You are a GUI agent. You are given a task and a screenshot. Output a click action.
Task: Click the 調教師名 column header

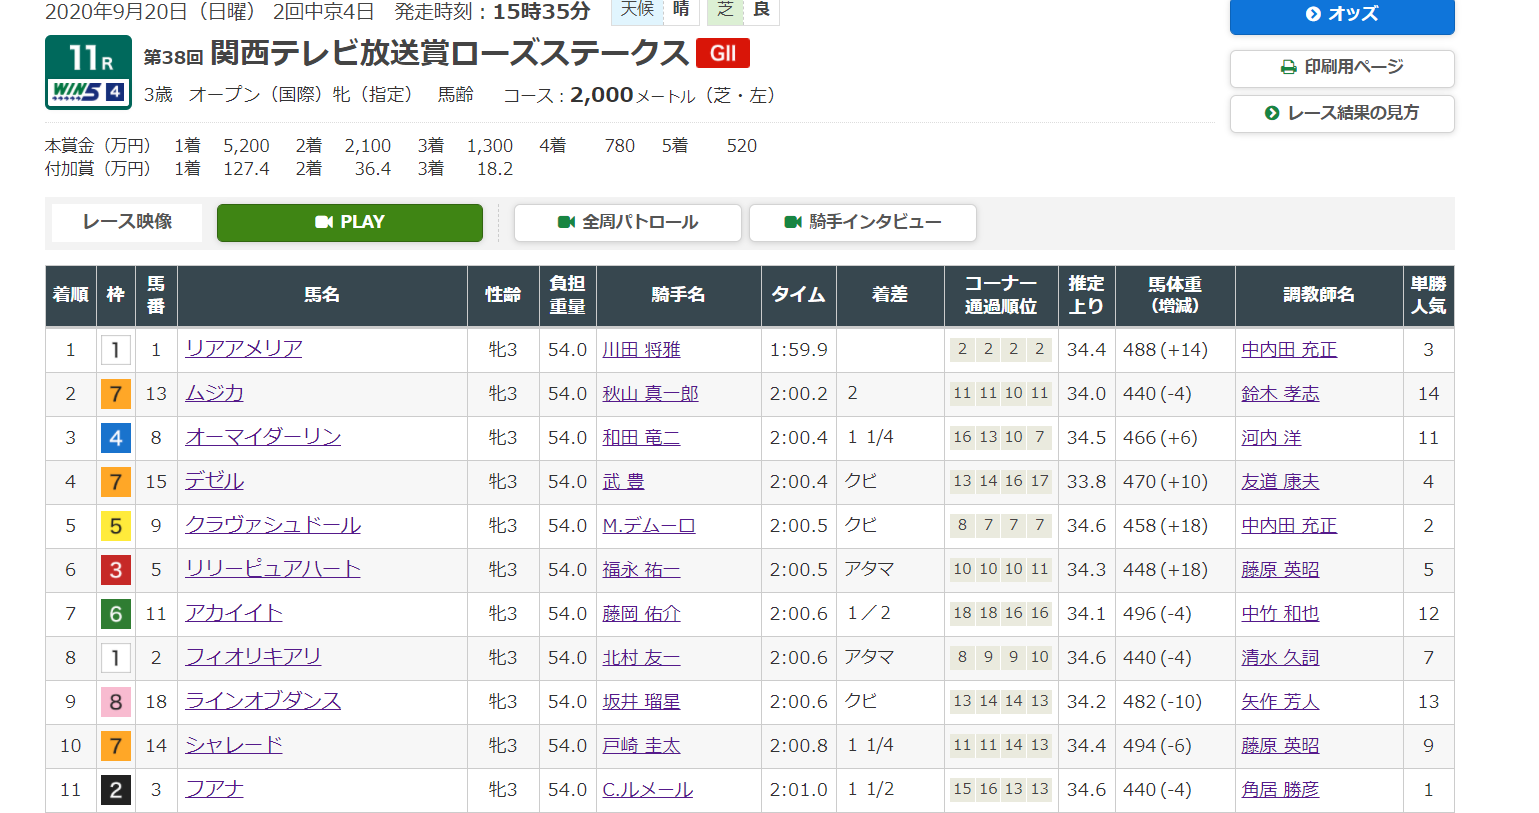pos(1319,295)
